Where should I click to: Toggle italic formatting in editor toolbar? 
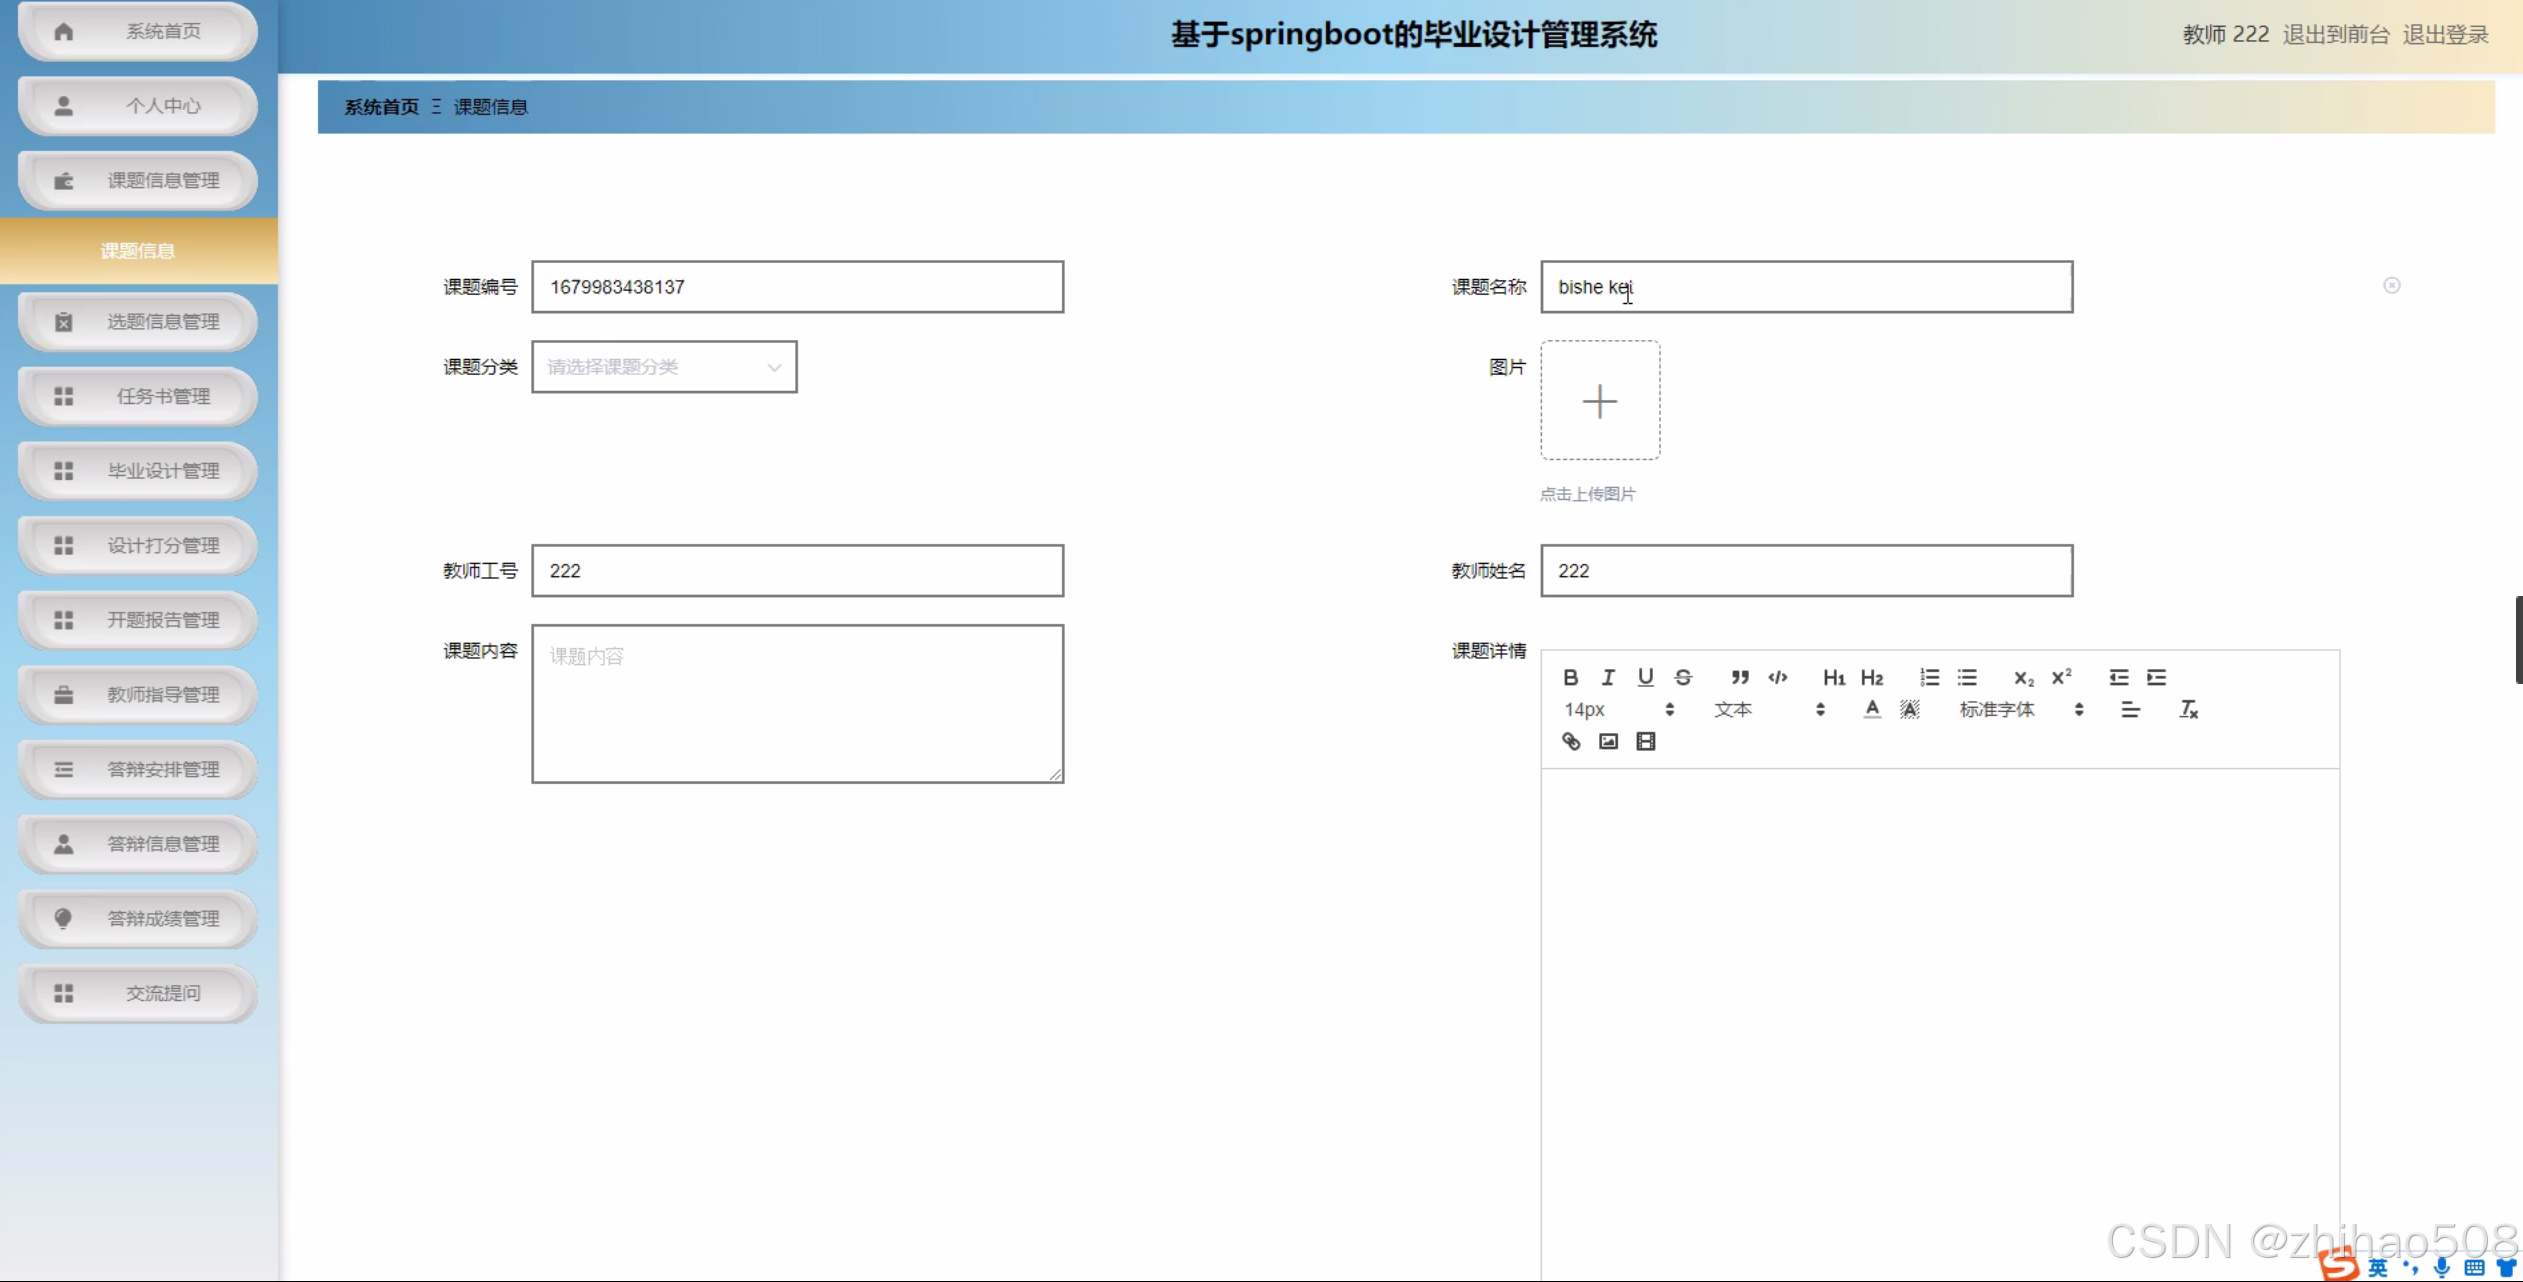[1608, 677]
